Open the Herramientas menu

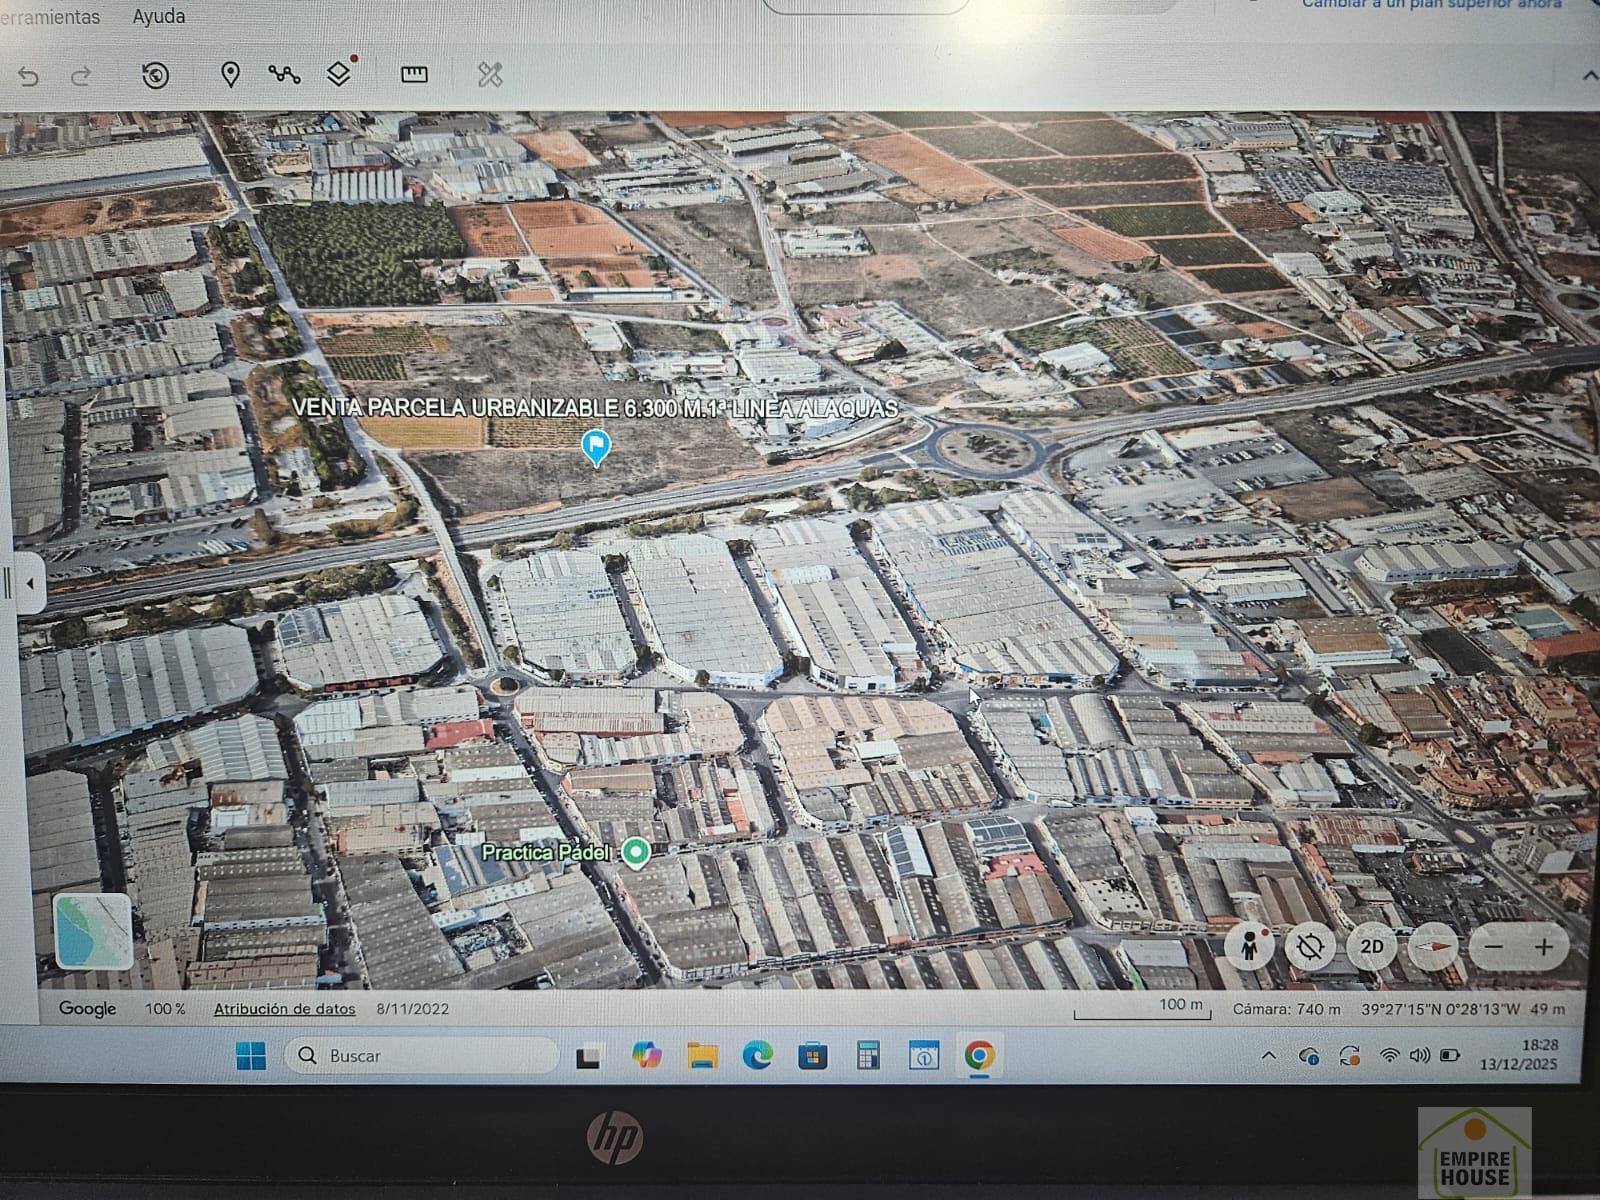point(50,17)
